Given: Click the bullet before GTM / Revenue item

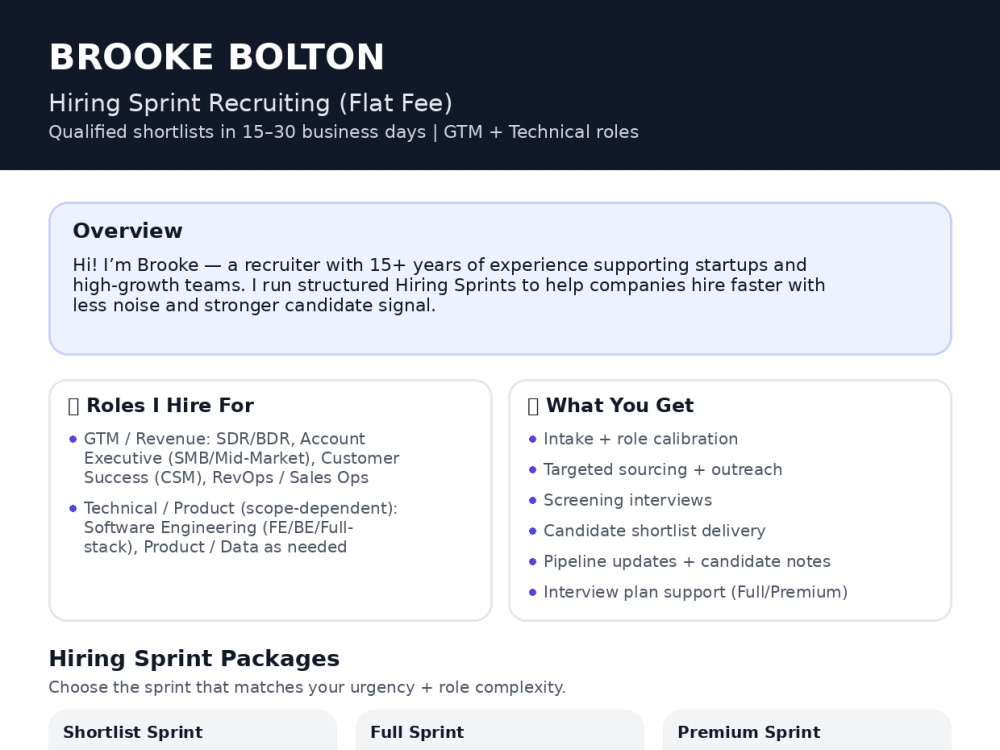Looking at the screenshot, I should click(73, 439).
